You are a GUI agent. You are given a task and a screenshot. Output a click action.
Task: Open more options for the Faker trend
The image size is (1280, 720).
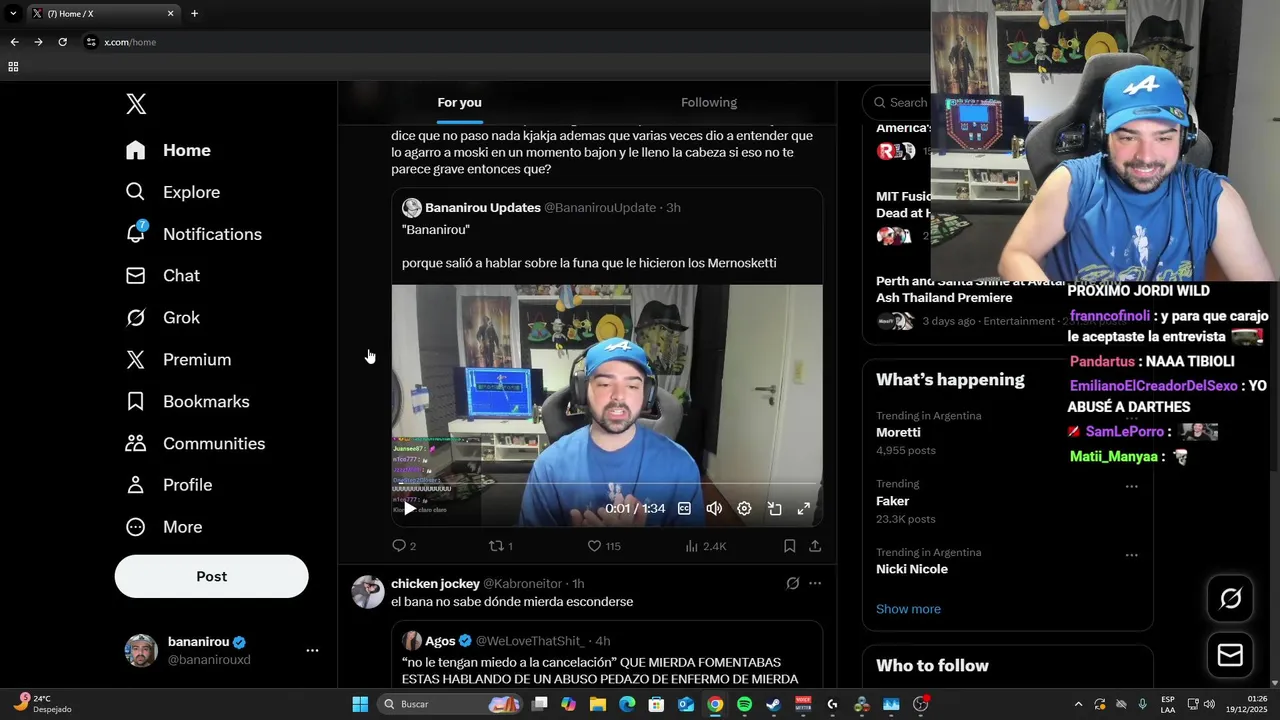tap(1131, 486)
